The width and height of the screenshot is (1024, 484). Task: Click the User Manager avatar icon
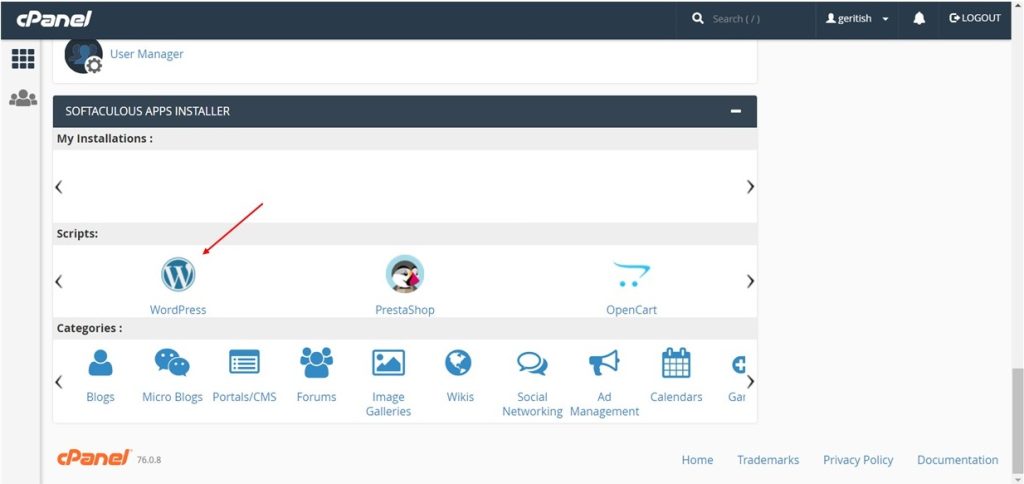(84, 56)
